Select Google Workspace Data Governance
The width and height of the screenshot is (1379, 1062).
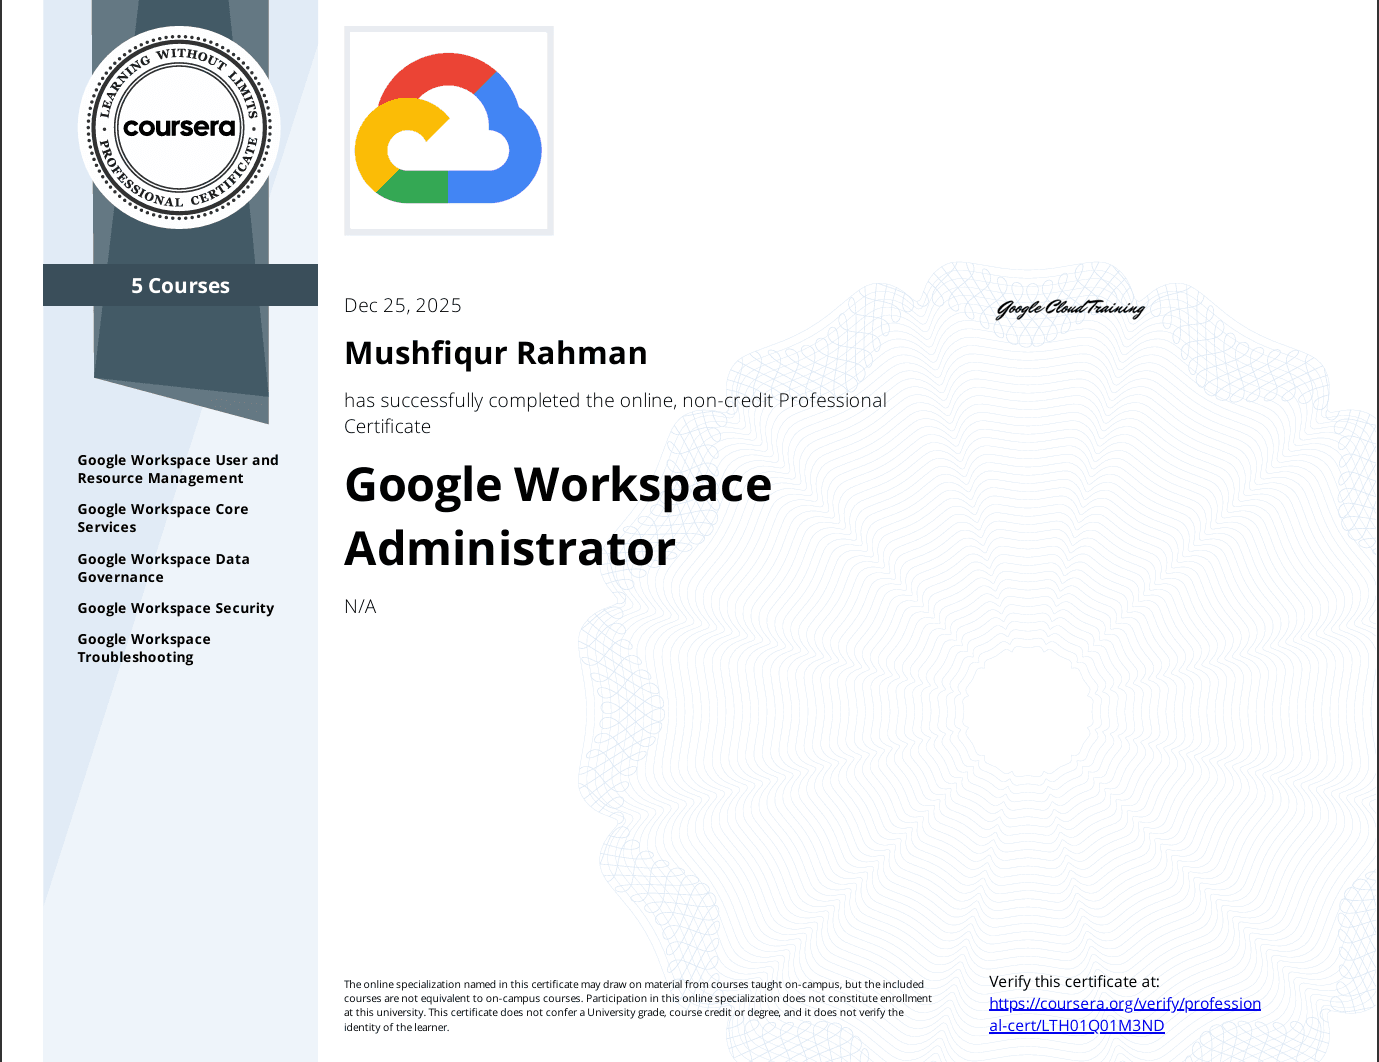pos(163,567)
